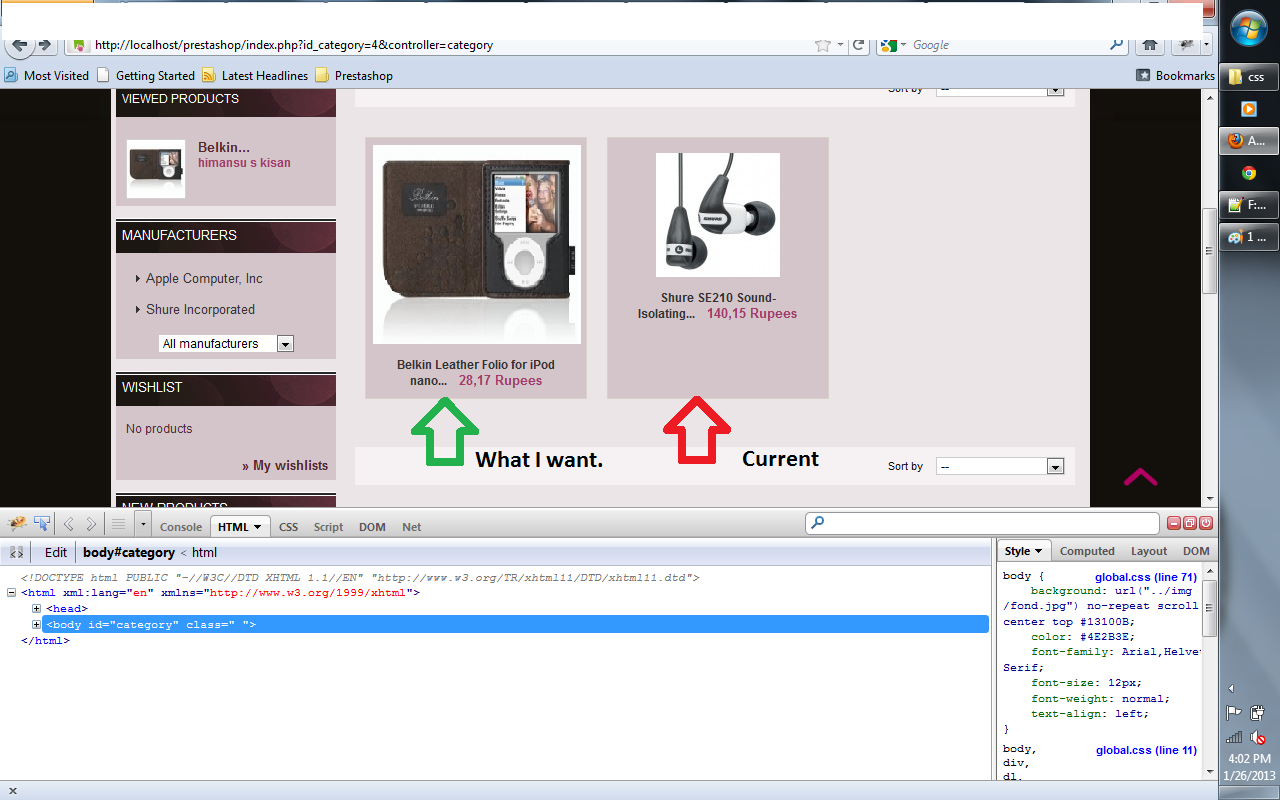Launch Windows Media Player from the taskbar
The width and height of the screenshot is (1280, 800).
(1249, 108)
